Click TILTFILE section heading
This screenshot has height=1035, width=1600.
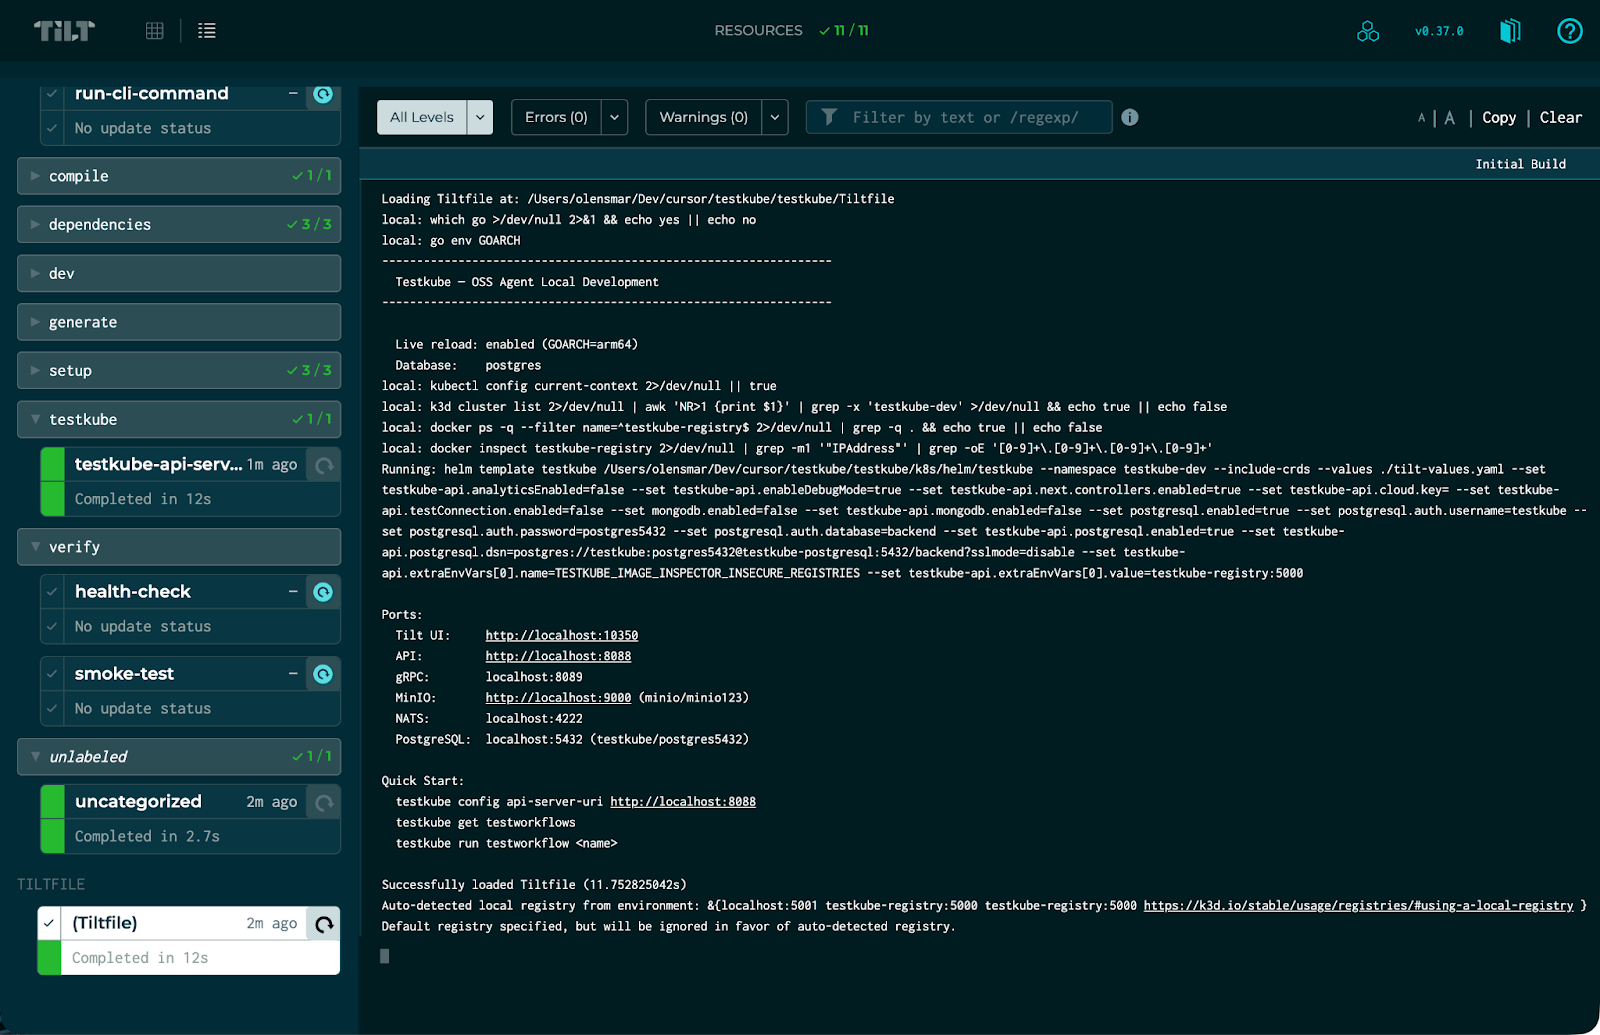point(51,885)
